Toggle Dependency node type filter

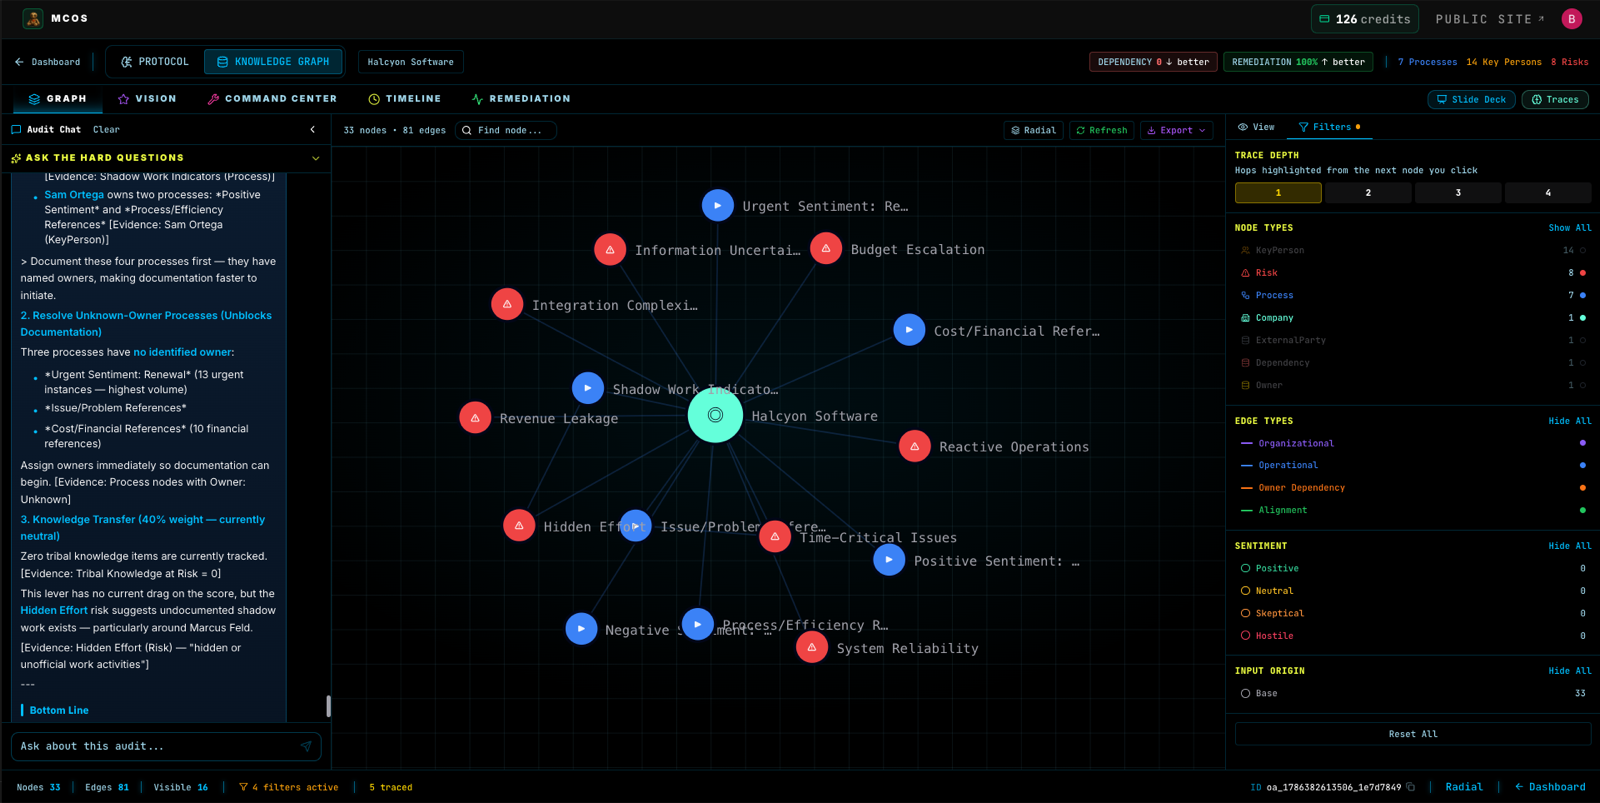coord(1412,363)
